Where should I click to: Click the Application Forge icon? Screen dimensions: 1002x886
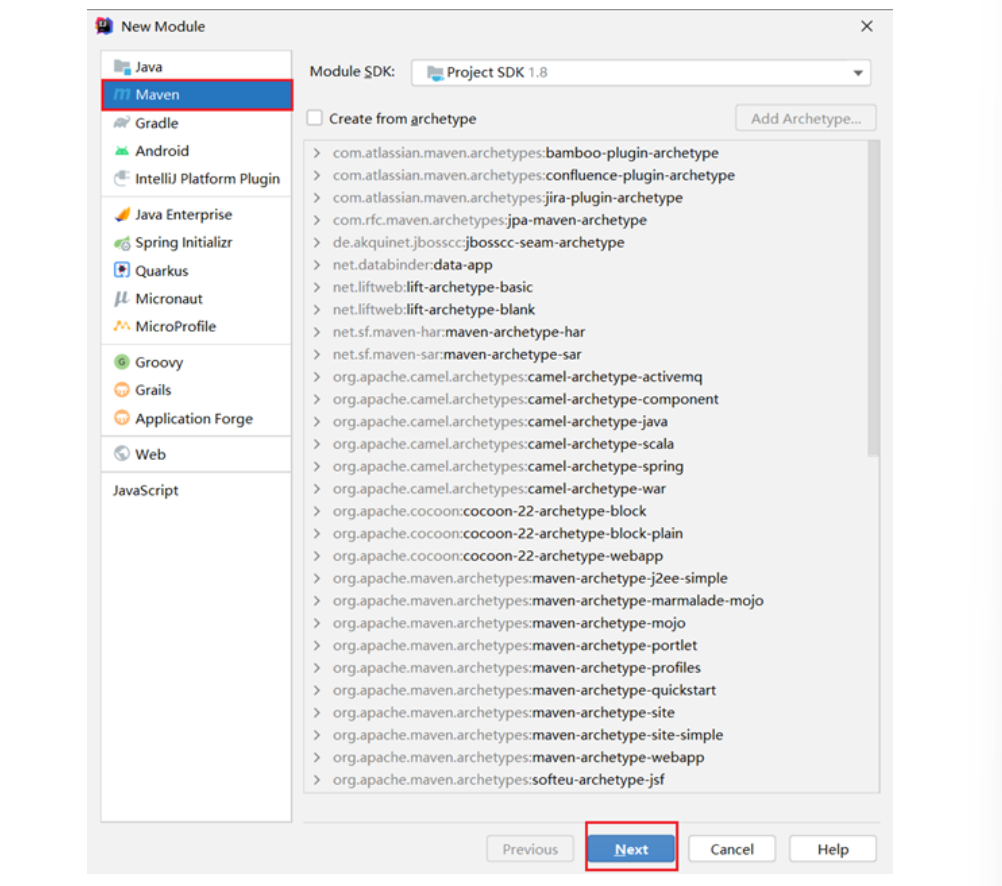121,418
